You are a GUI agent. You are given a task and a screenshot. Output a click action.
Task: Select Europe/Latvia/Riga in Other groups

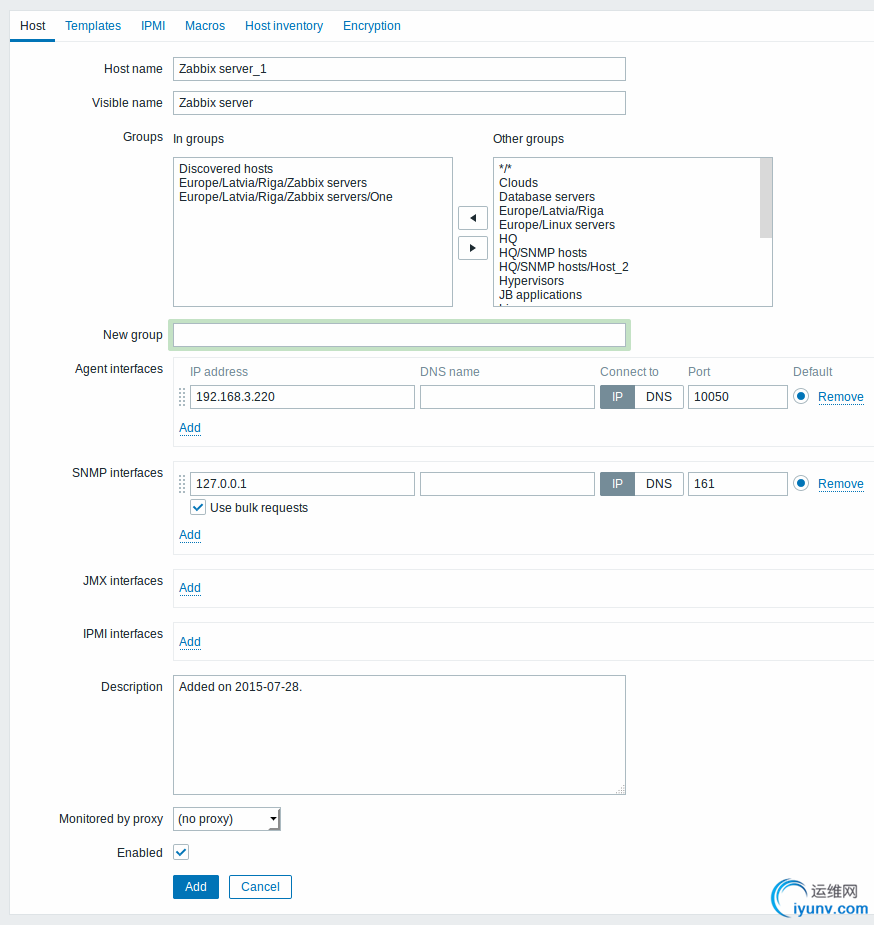tap(551, 211)
